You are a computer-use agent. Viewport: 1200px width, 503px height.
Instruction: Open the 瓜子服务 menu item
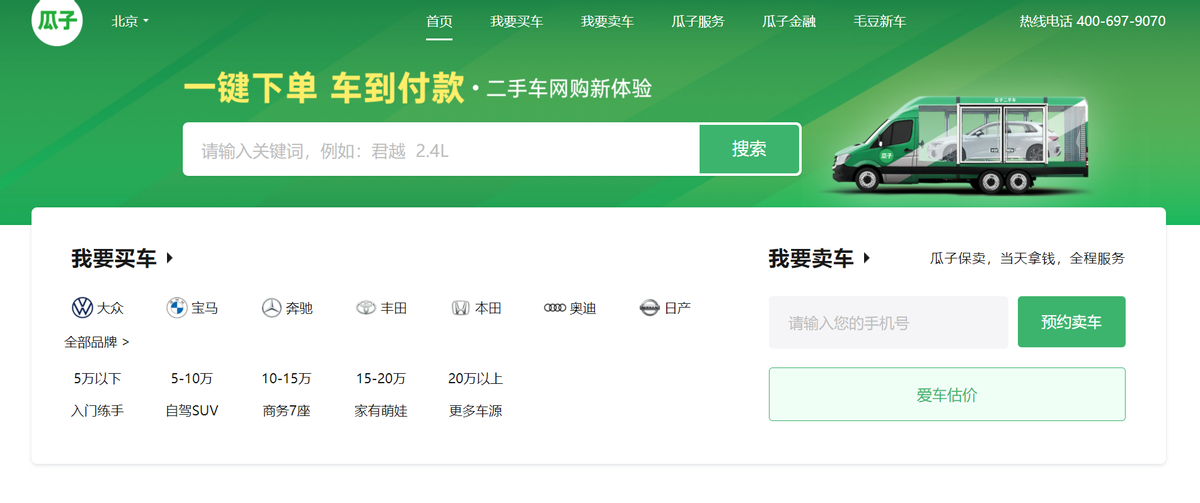click(x=697, y=21)
